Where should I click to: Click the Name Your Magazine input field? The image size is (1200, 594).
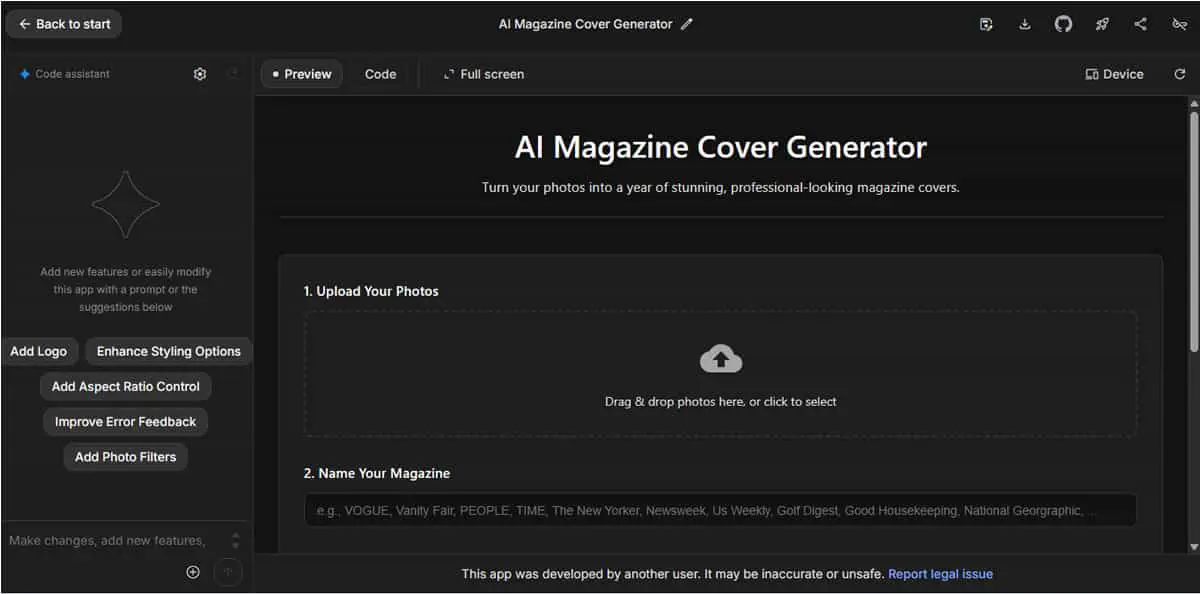720,510
